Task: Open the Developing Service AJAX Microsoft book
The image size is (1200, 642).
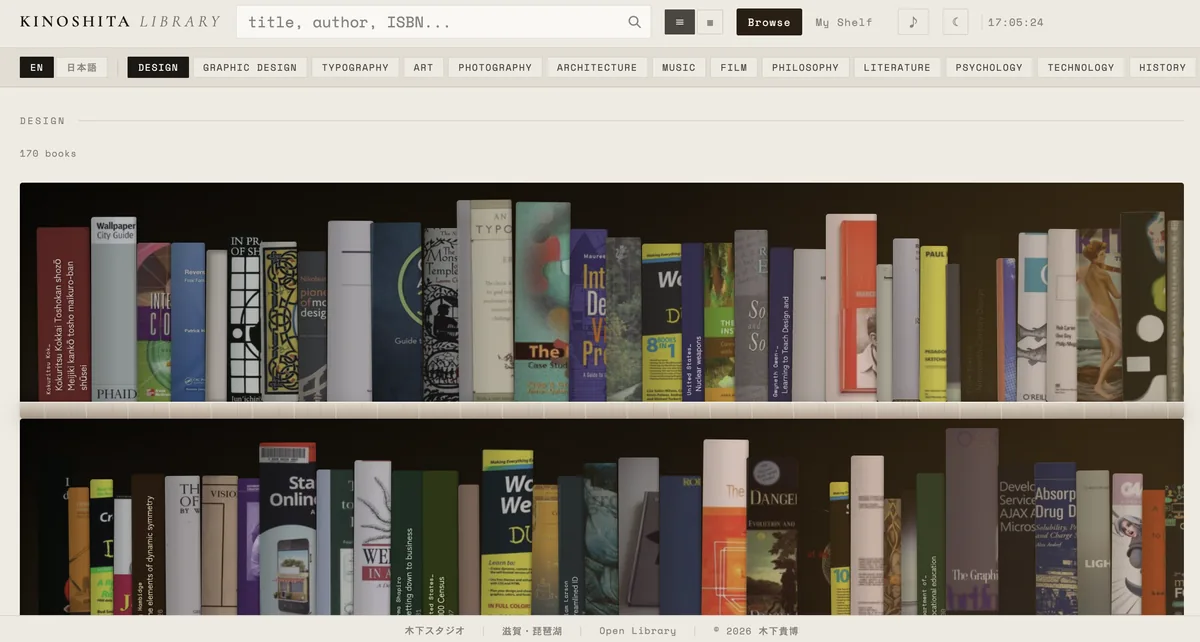Action: pos(1017,543)
